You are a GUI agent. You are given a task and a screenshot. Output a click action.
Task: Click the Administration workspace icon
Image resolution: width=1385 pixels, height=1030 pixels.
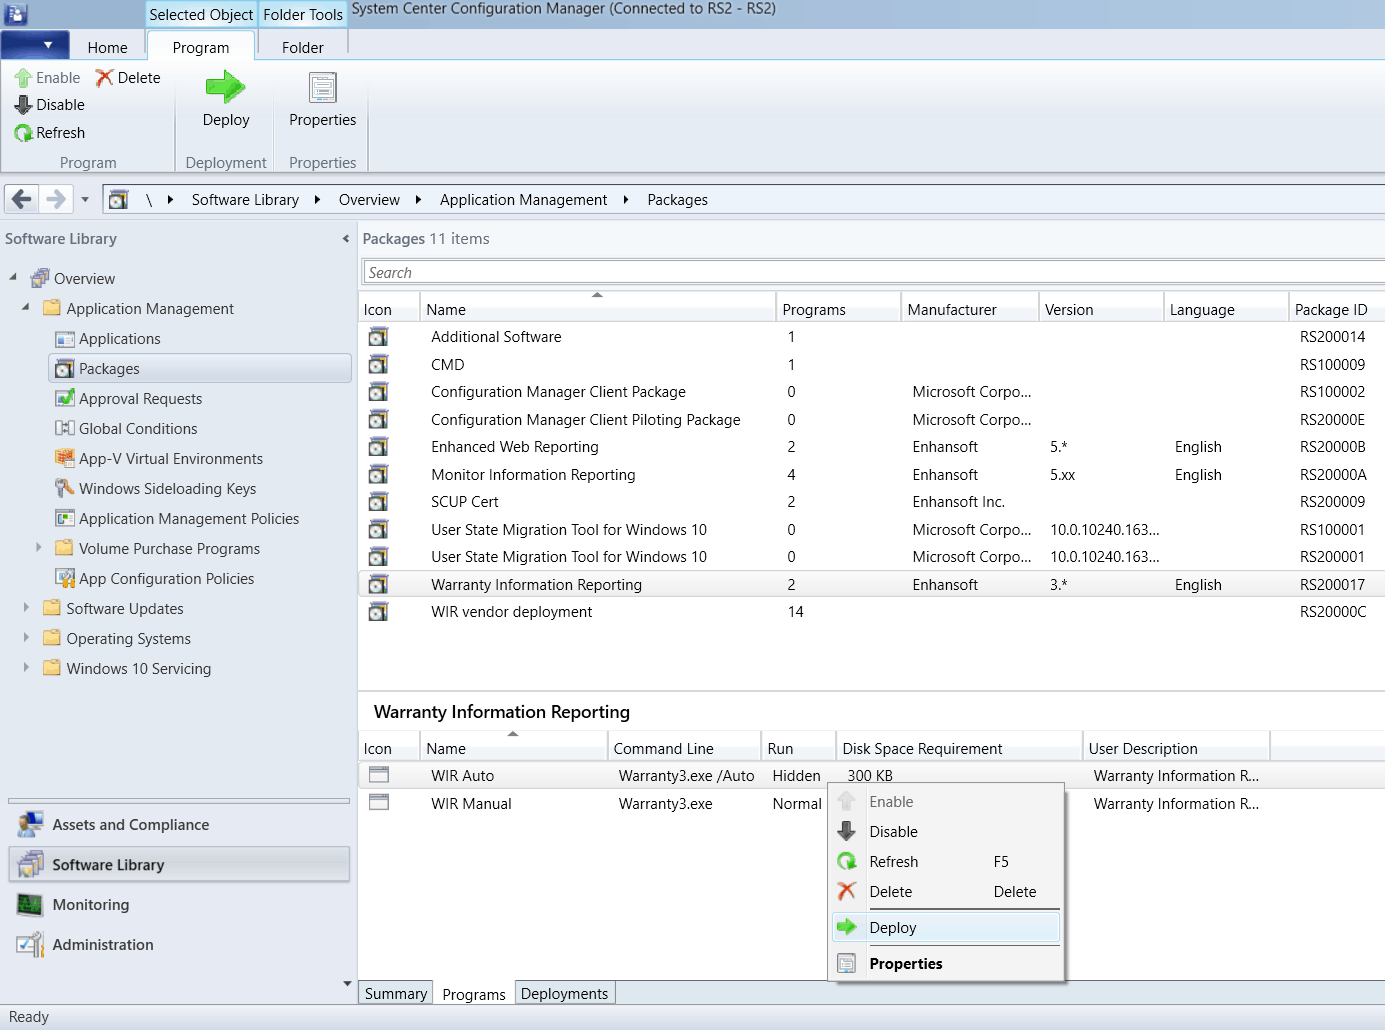pos(30,945)
